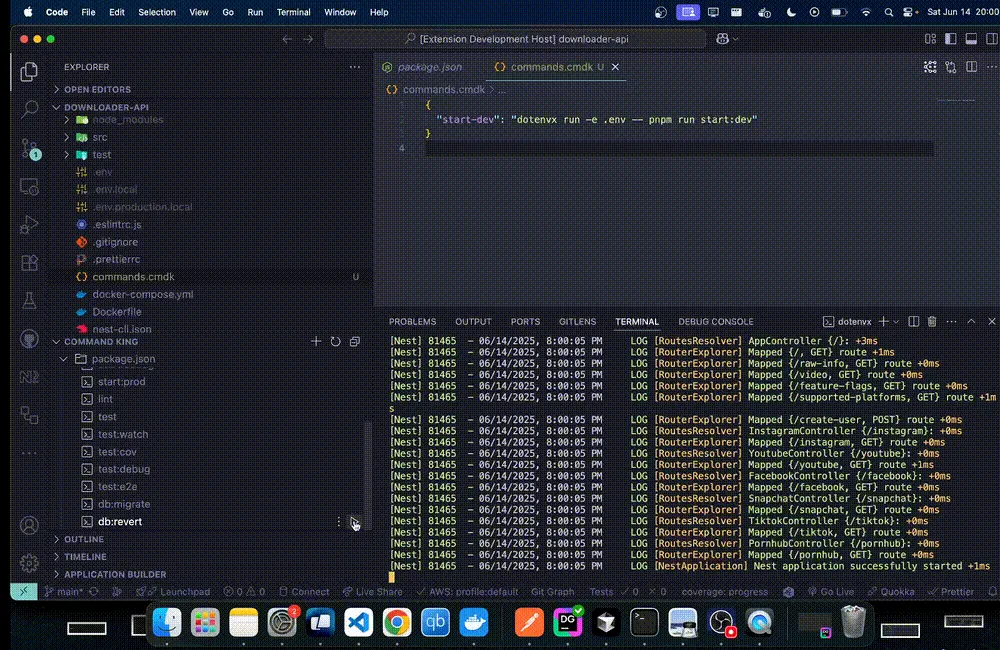
Task: Toggle the bottom panel layout button
Action: [971, 39]
